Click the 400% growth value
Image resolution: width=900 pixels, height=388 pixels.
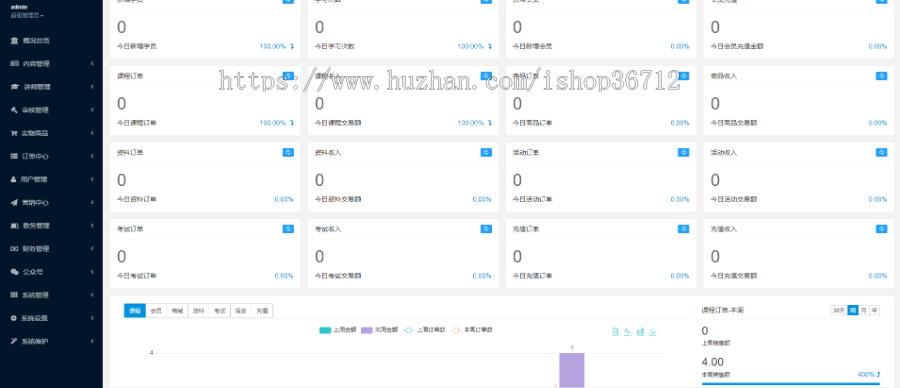pyautogui.click(x=866, y=374)
